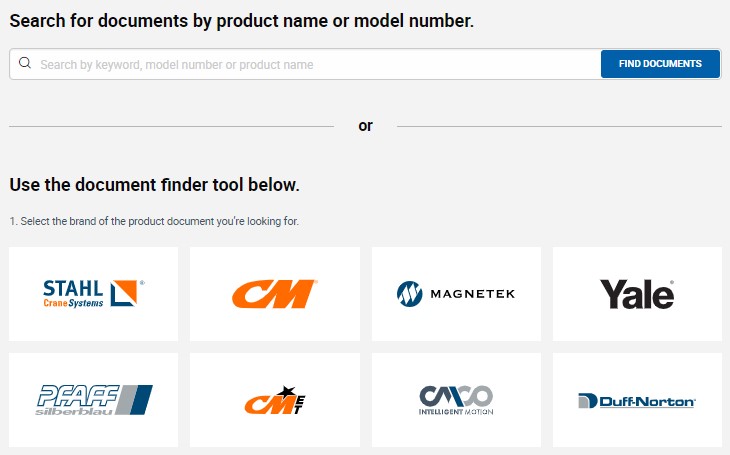
Task: Choose the orange CM brand logo
Action: (275, 294)
